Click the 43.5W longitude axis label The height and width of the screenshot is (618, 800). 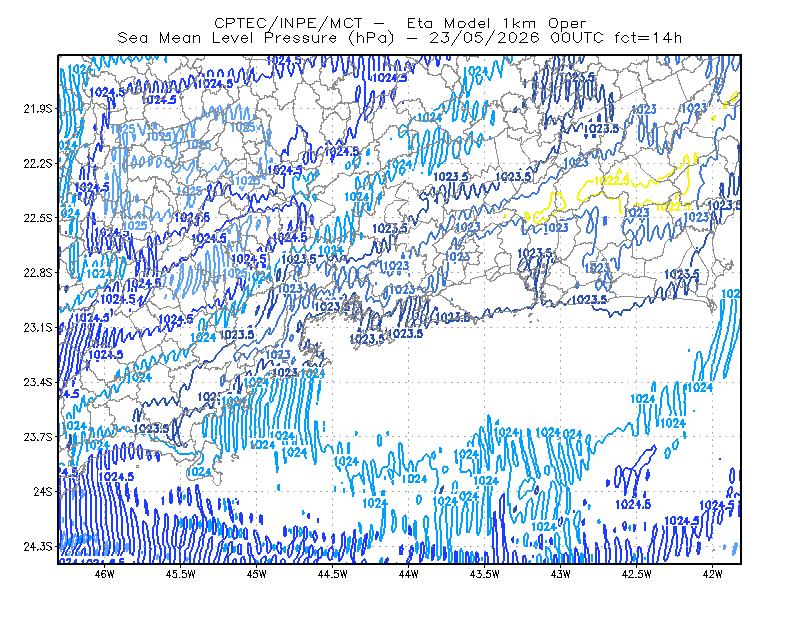(484, 574)
